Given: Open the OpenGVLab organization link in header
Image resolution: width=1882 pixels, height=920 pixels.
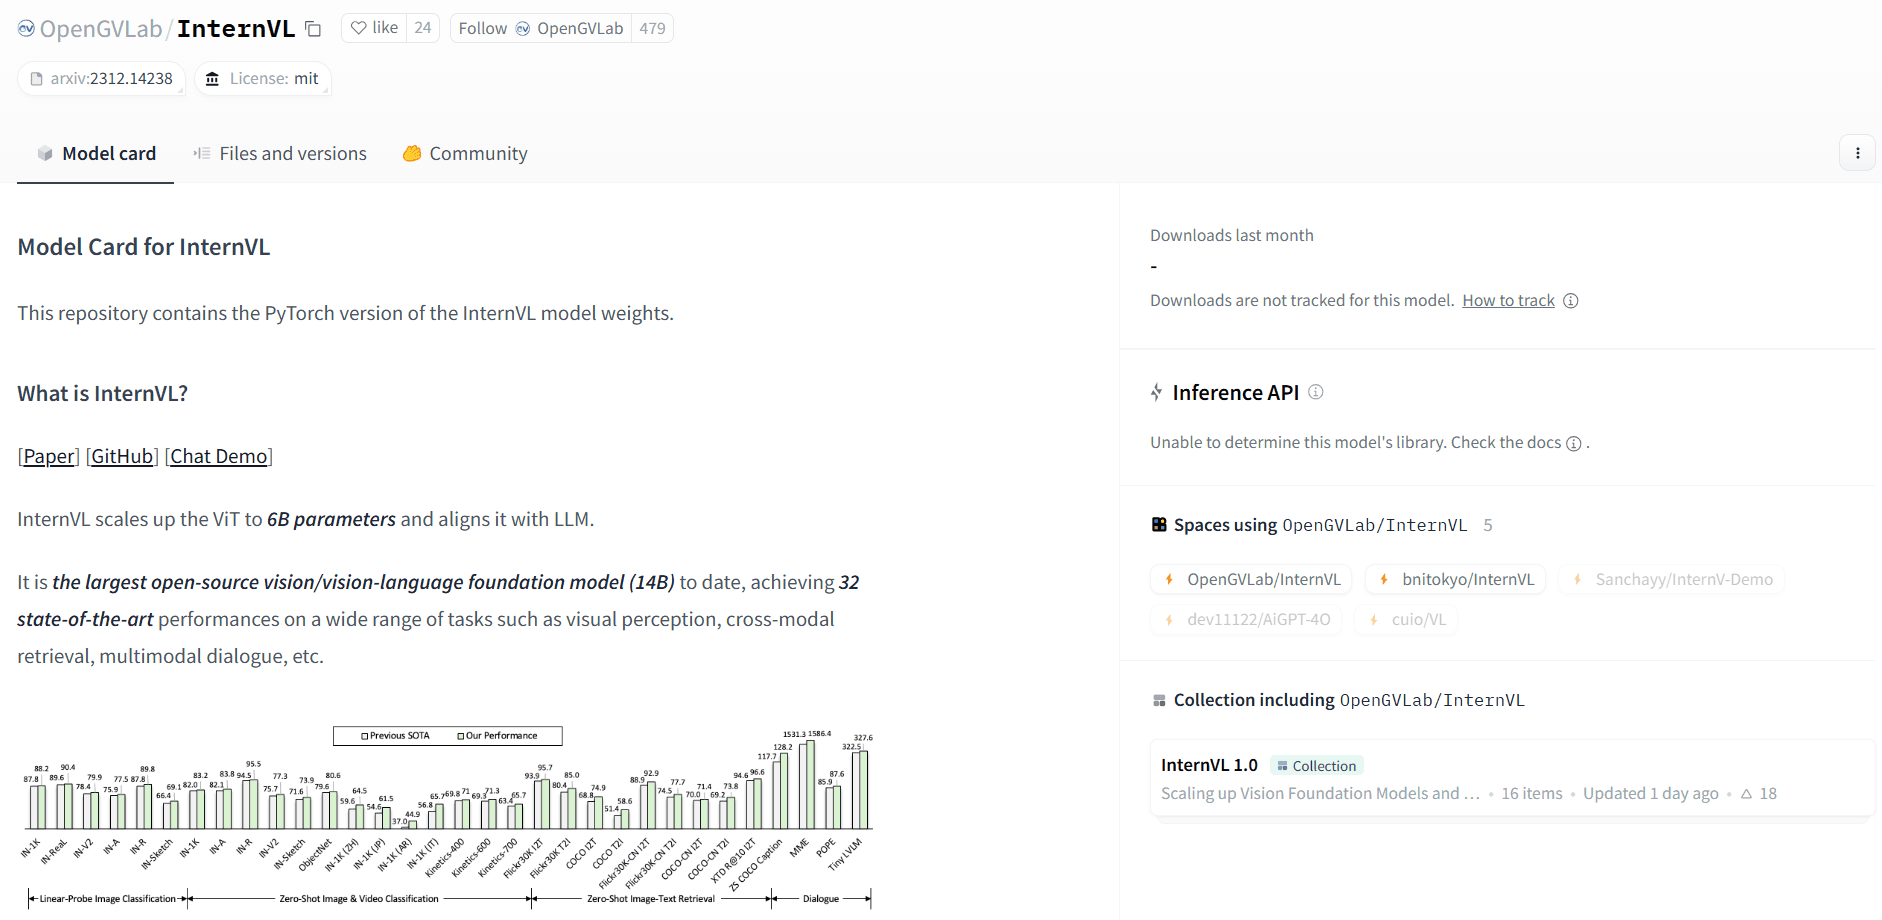Looking at the screenshot, I should click(x=101, y=29).
